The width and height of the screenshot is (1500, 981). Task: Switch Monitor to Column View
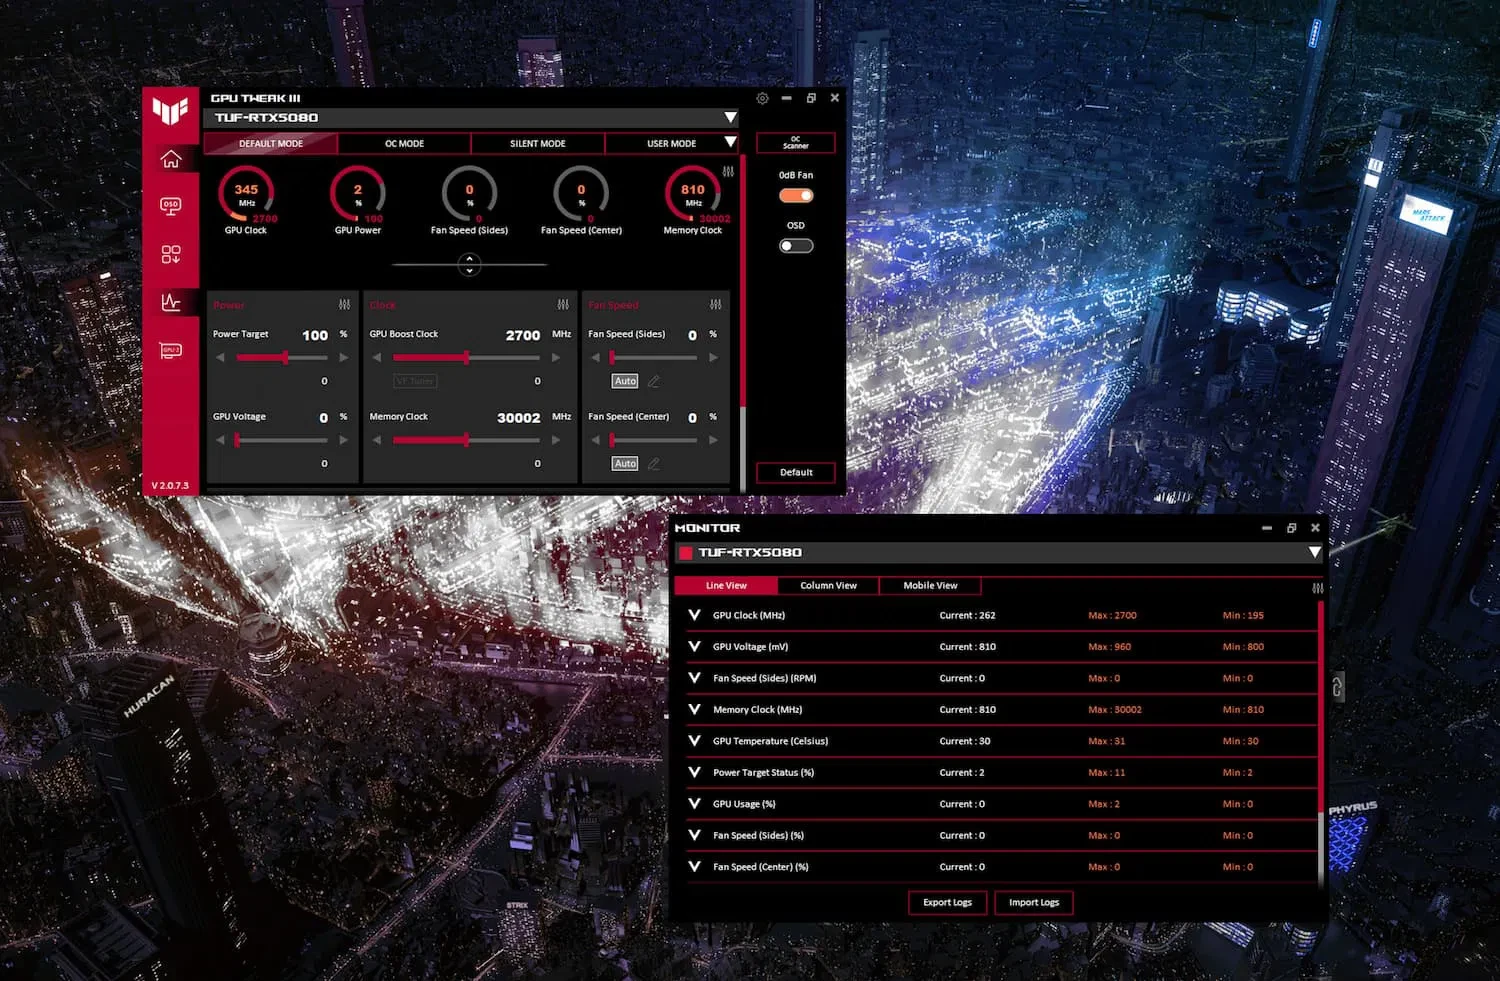point(828,585)
